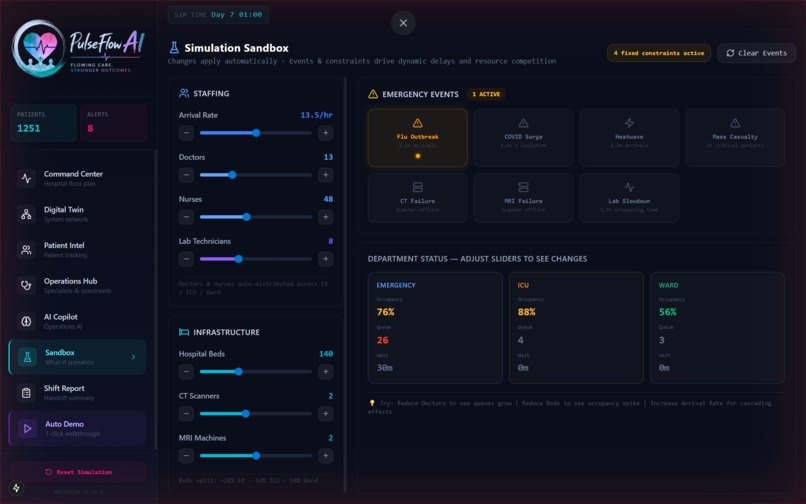This screenshot has height=504, width=806.
Task: Open Operations Hub page
Action: tap(77, 285)
